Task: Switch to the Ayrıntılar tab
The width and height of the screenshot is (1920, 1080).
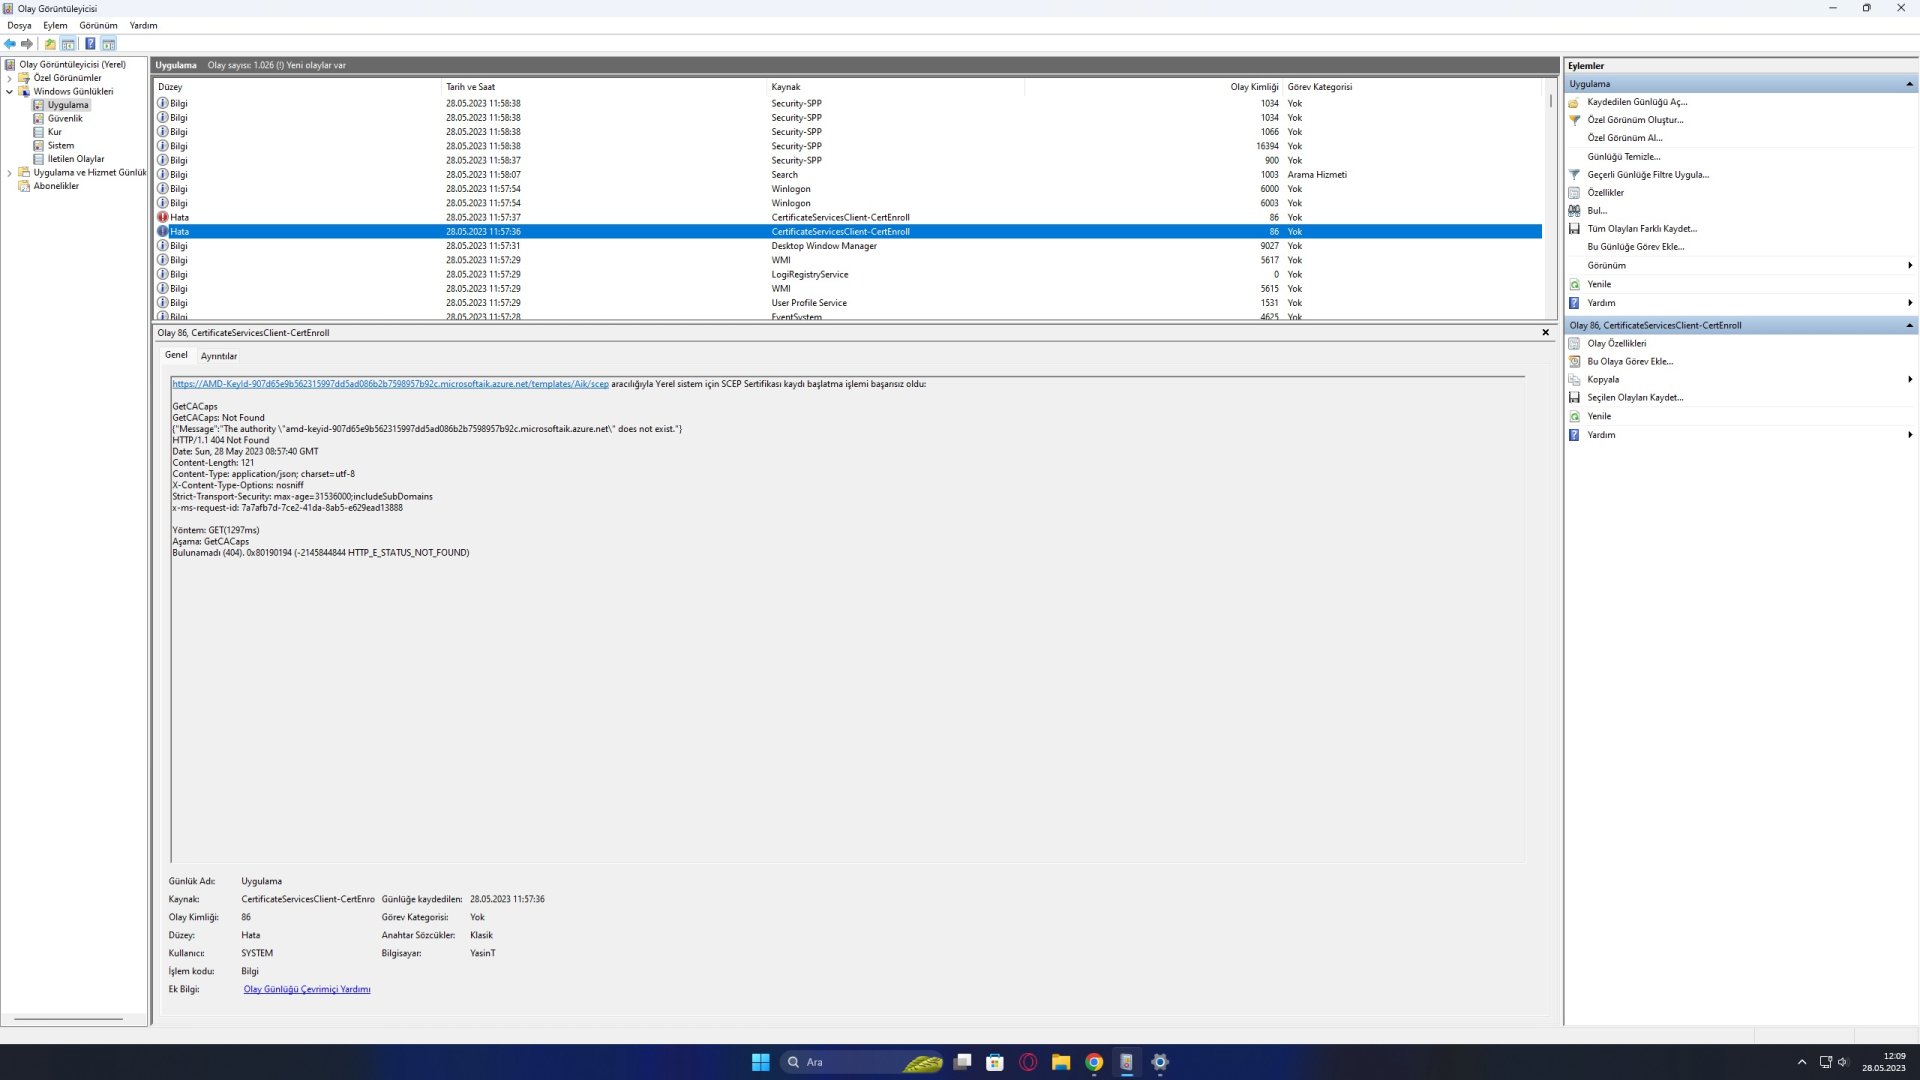Action: click(218, 356)
